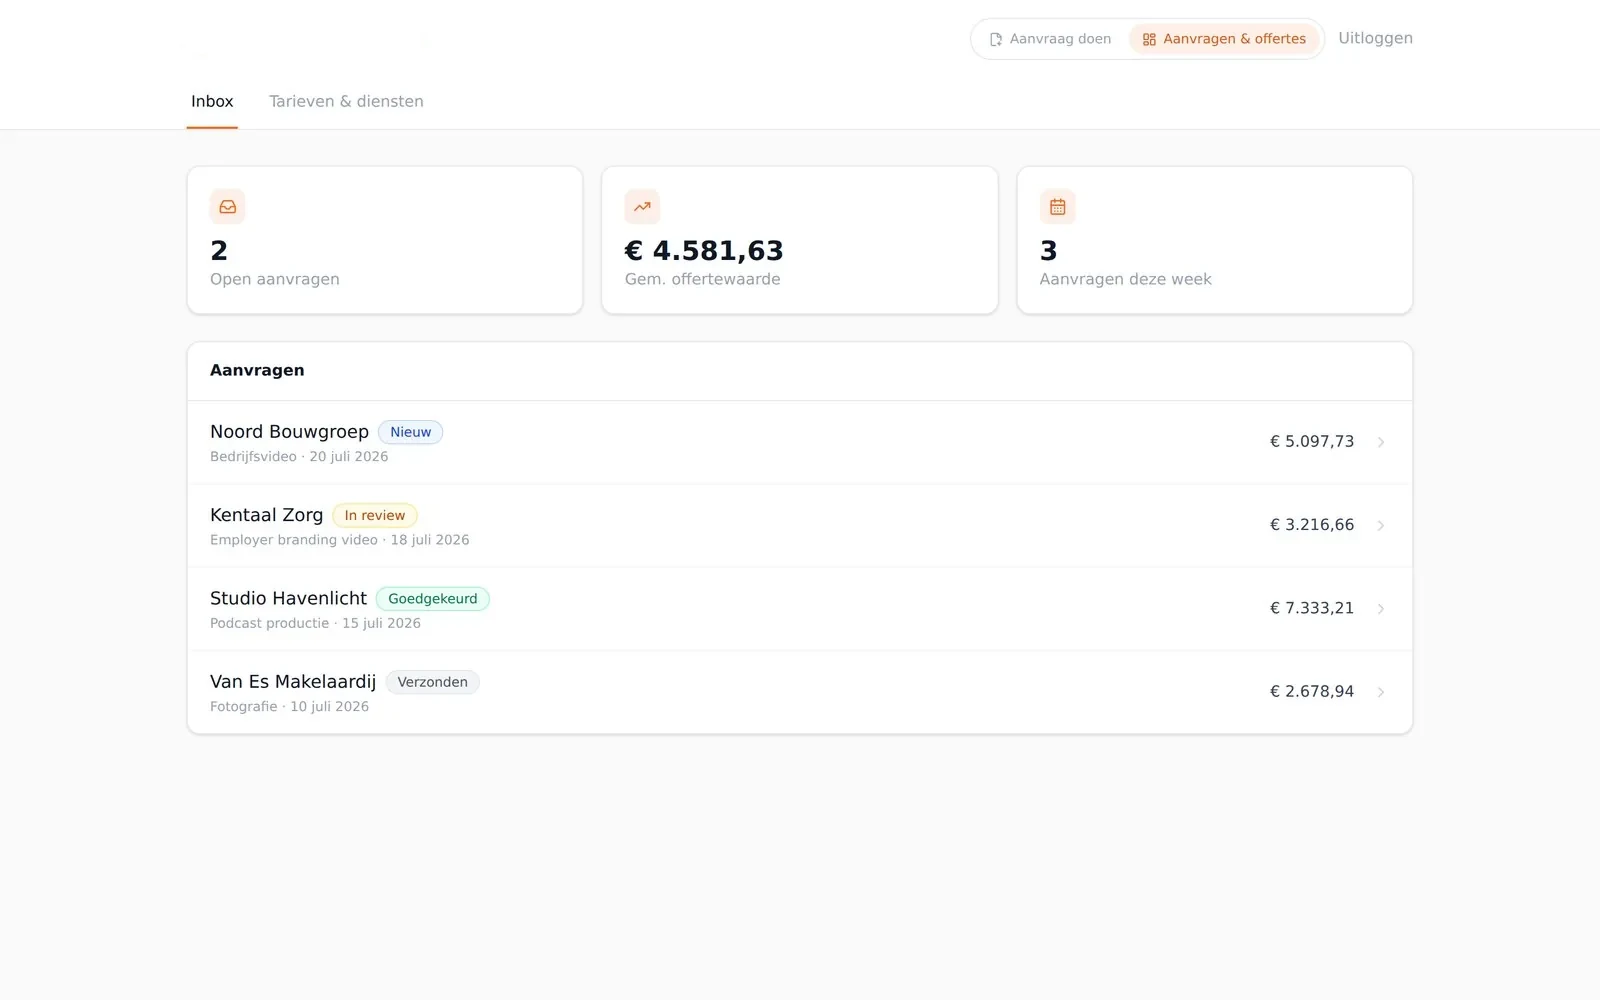Open Van Es Makelaardij row chevron
This screenshot has width=1600, height=1000.
(x=1381, y=692)
